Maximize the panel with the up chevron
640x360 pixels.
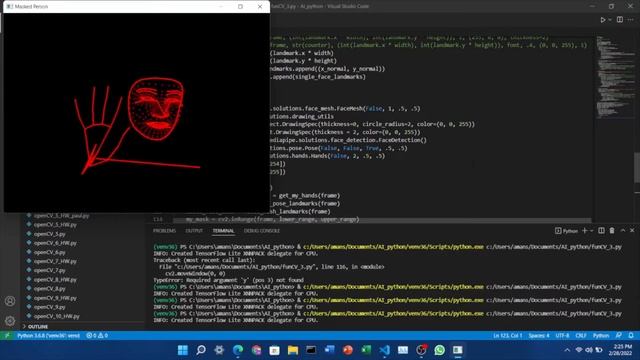[623, 231]
